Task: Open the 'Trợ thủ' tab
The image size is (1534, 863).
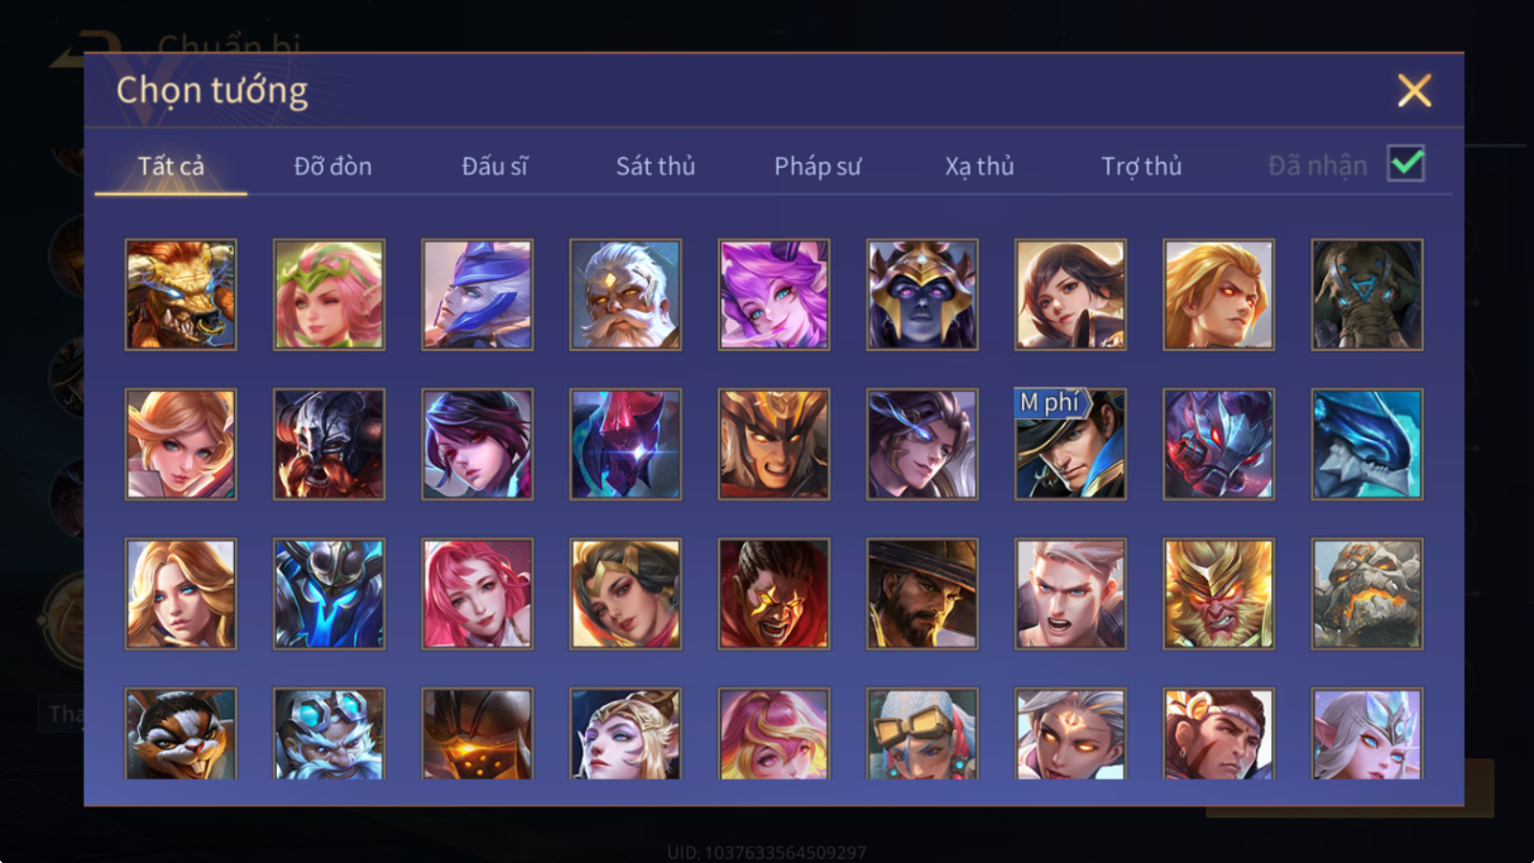Action: 1142,166
